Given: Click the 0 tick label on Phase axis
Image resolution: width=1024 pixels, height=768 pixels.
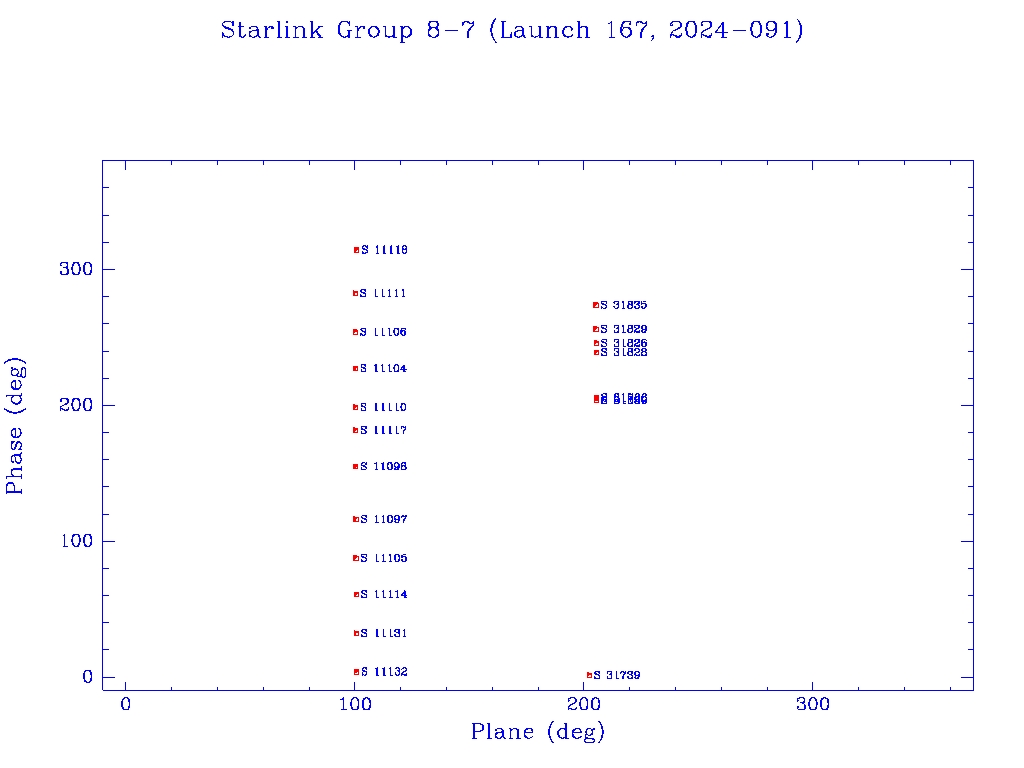Looking at the screenshot, I should click(88, 677).
